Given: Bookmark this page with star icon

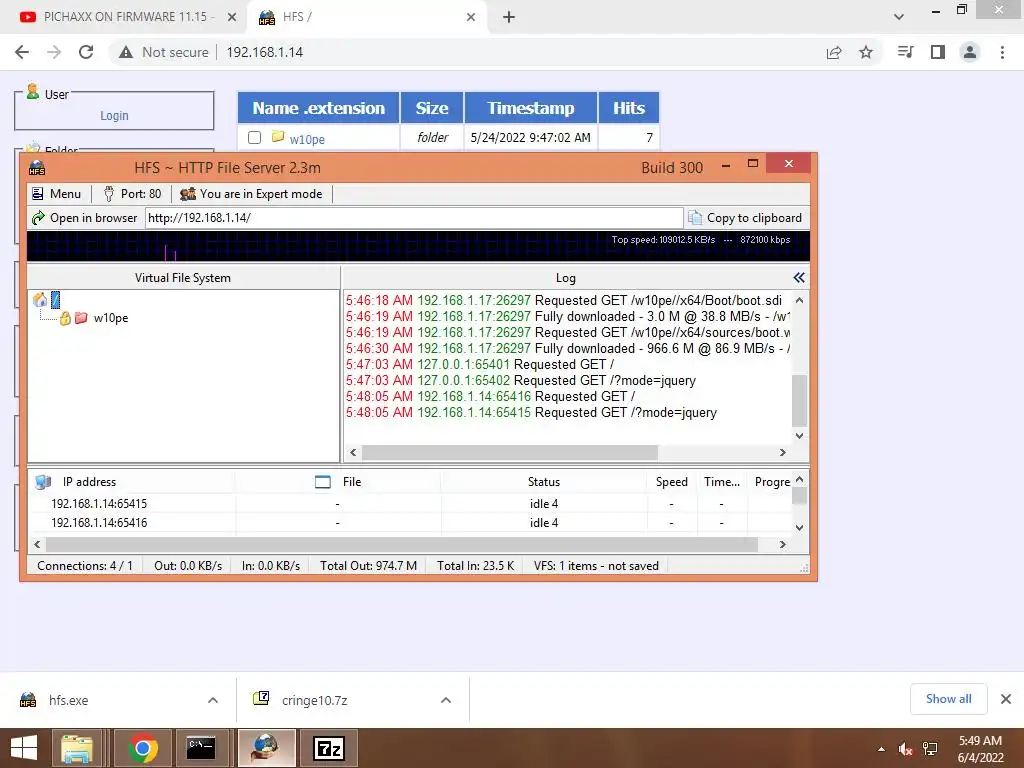Looking at the screenshot, I should tap(866, 52).
